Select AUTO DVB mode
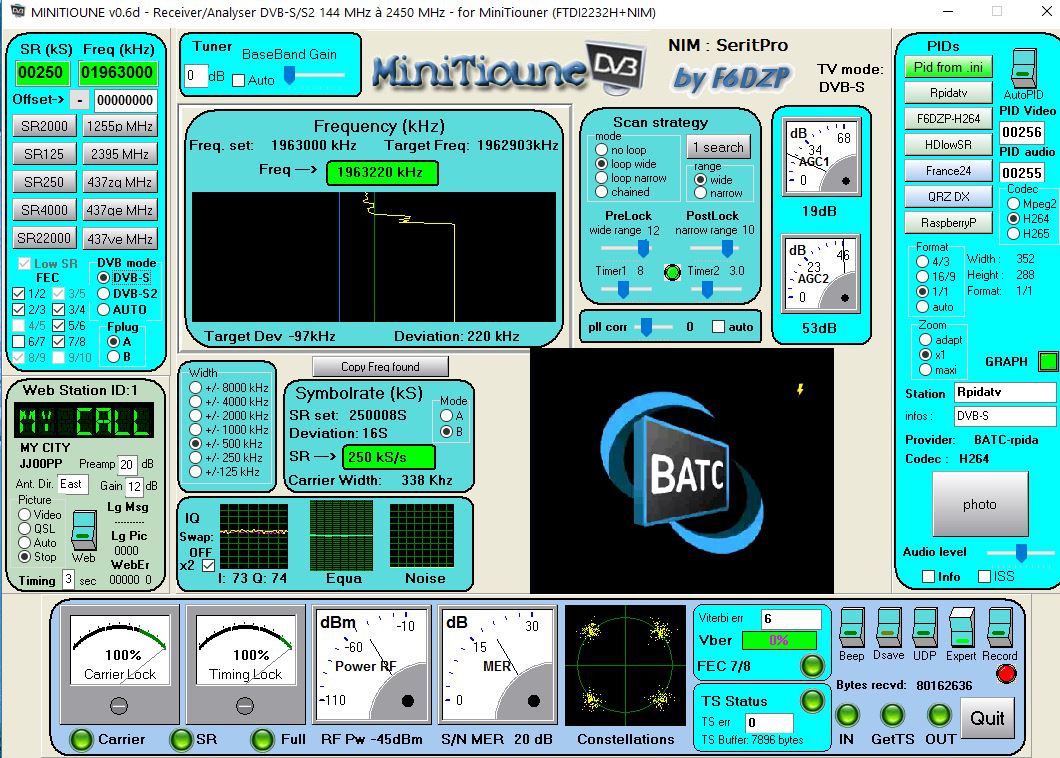 (103, 310)
